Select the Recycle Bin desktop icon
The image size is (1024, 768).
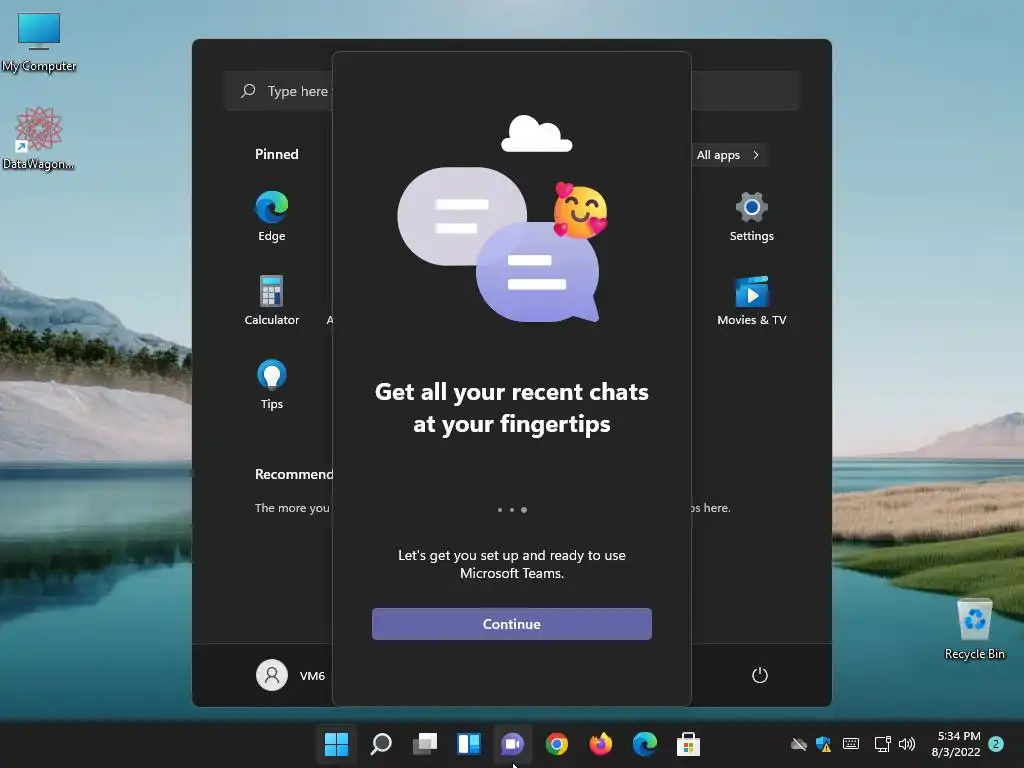click(974, 629)
